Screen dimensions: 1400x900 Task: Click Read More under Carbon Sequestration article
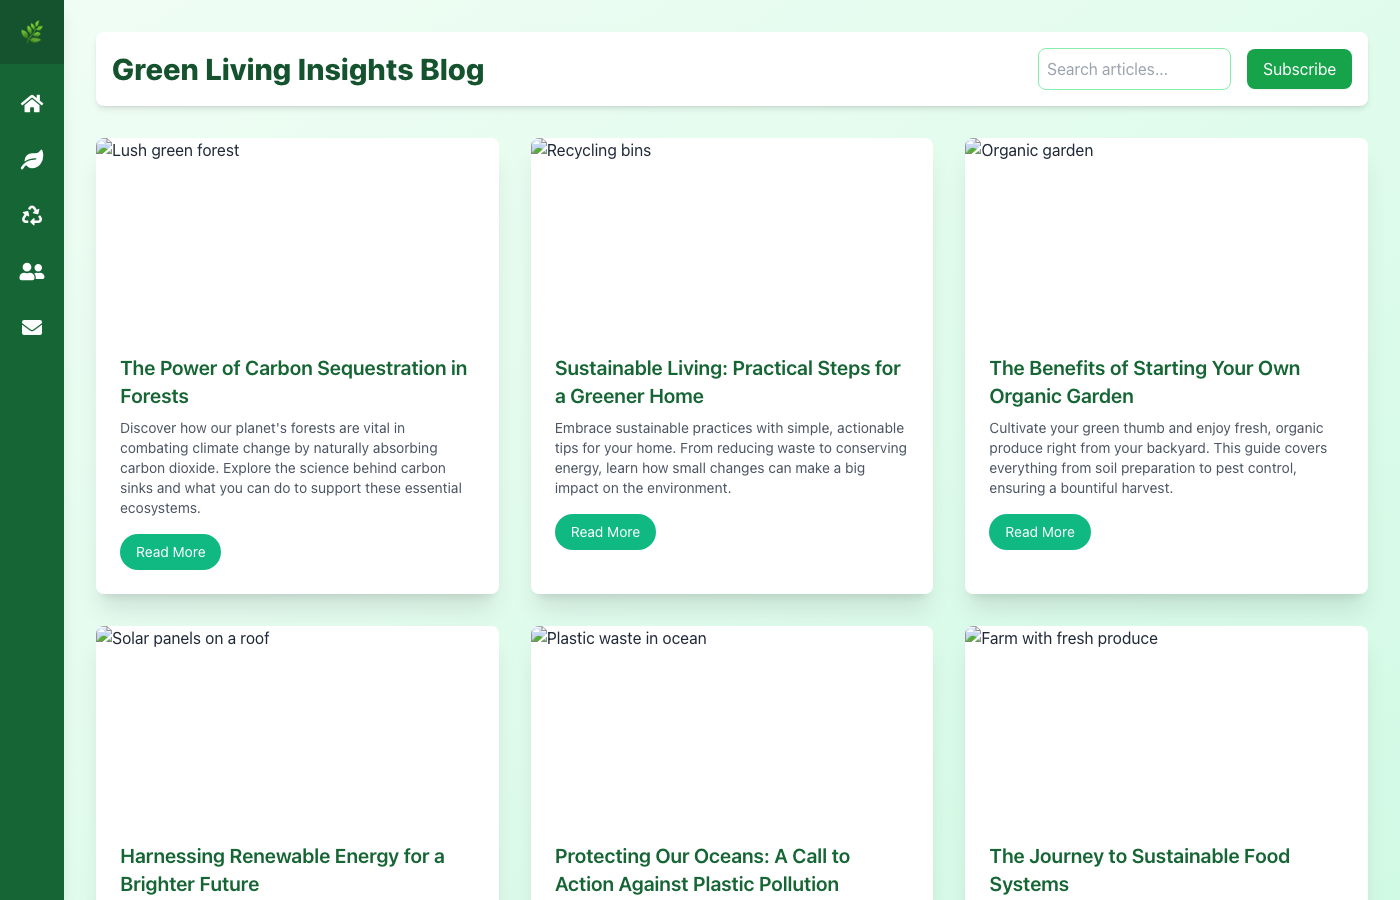pyautogui.click(x=170, y=551)
